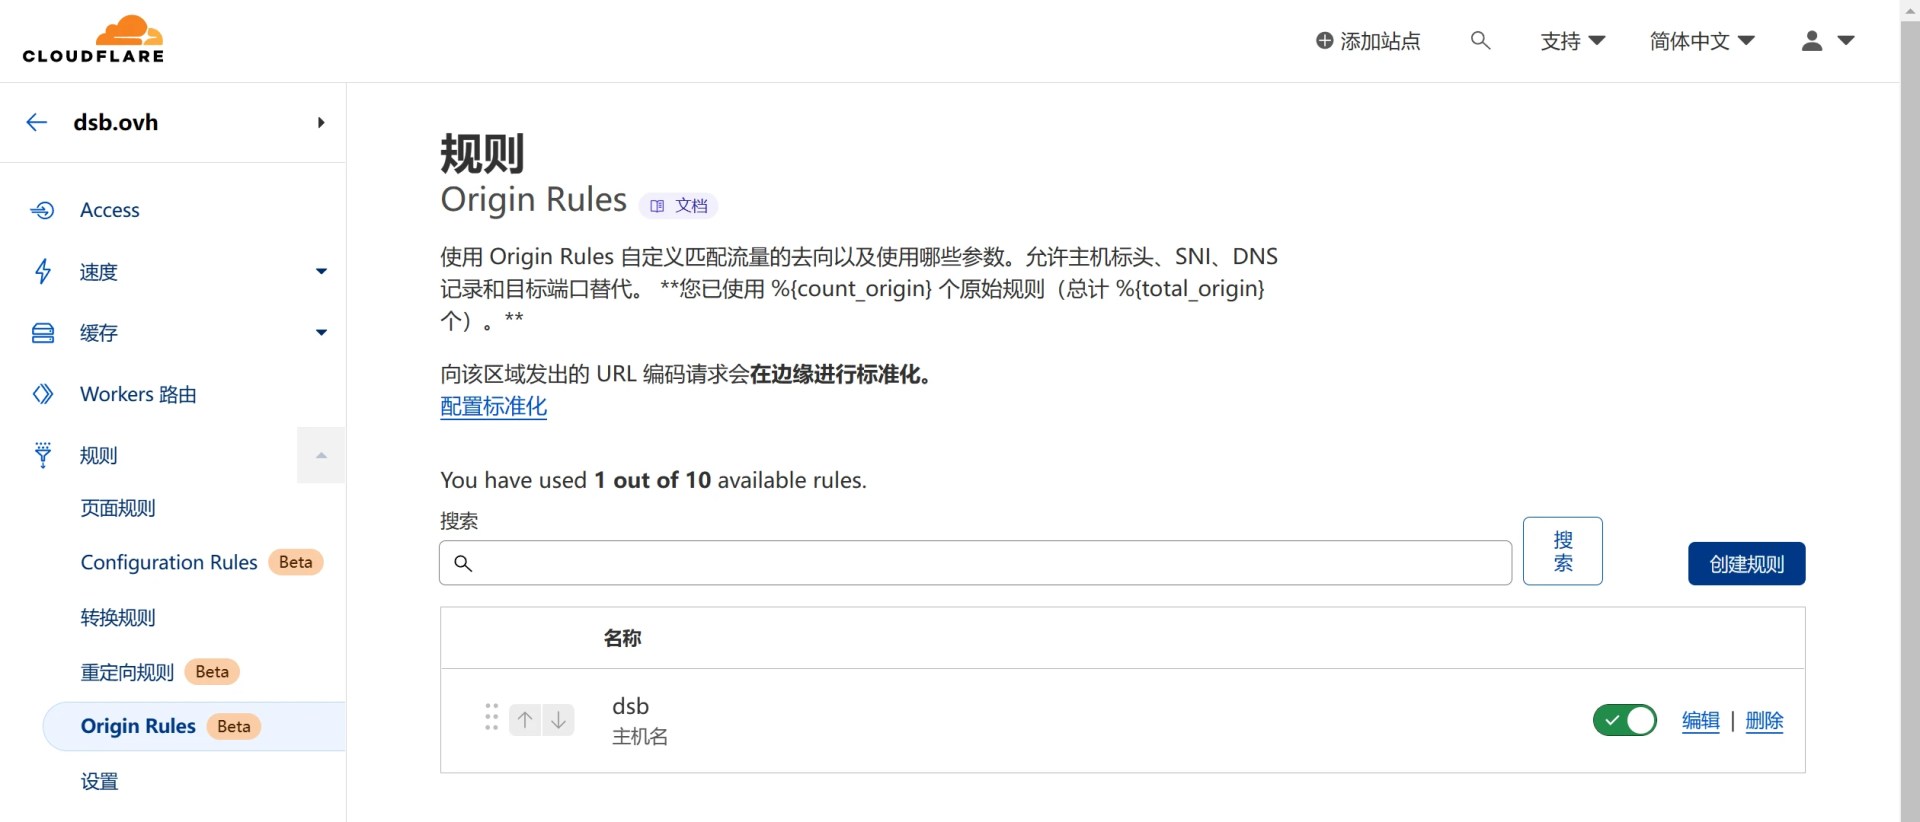Screen dimensions: 1920x822
Task: Click inside the rule search input field
Action: [975, 563]
